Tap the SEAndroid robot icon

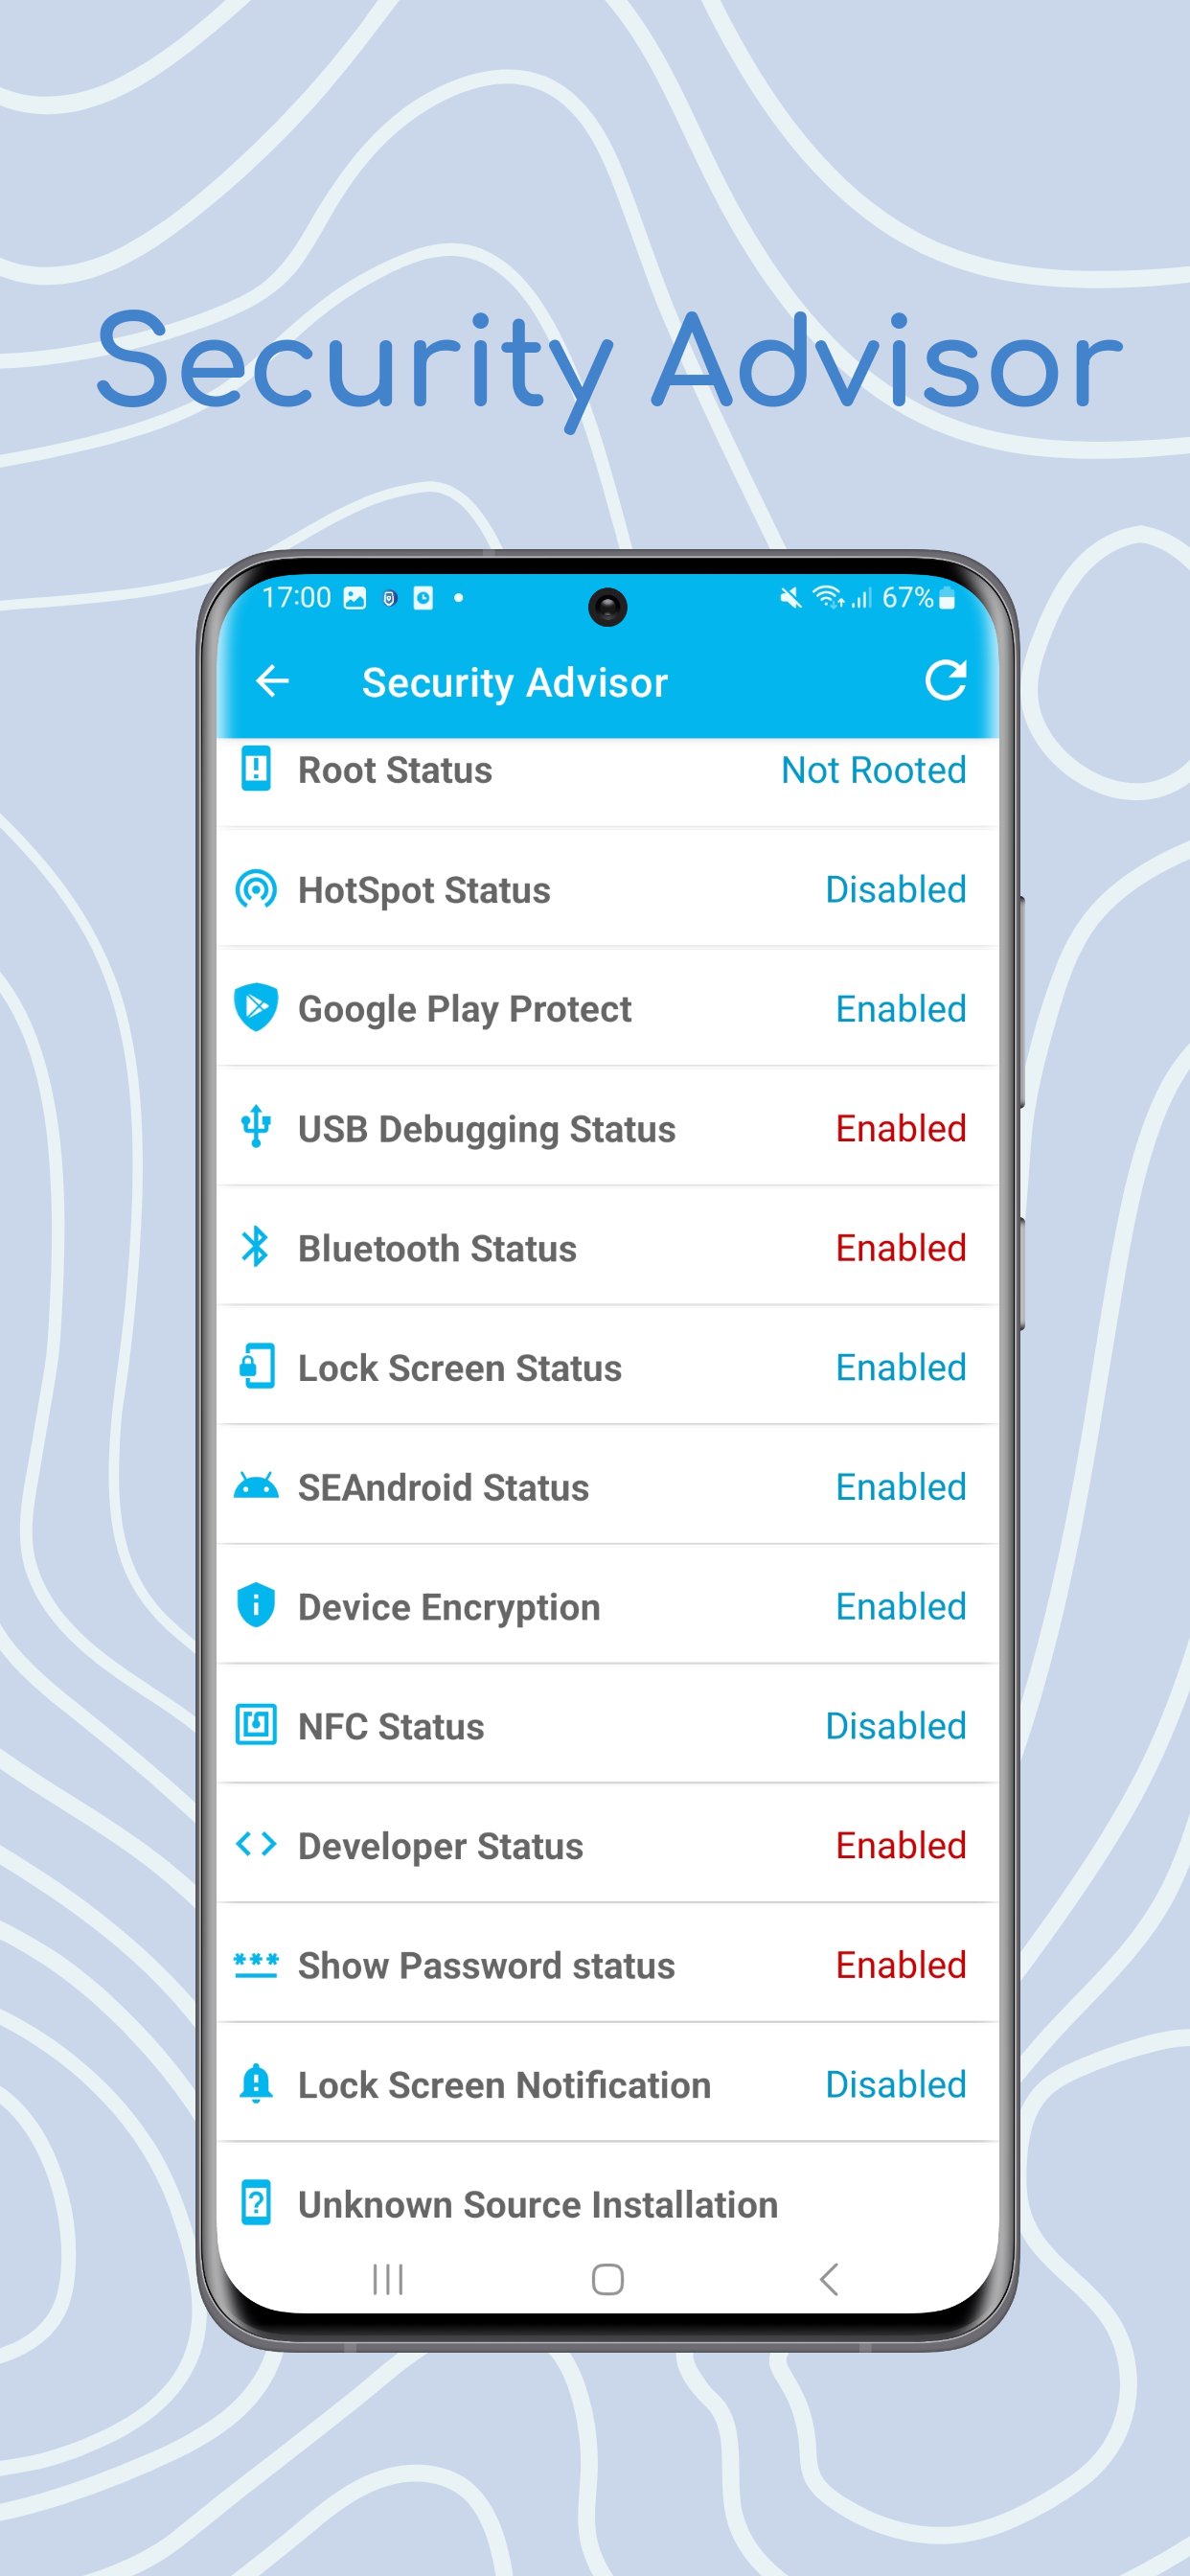(x=256, y=1487)
